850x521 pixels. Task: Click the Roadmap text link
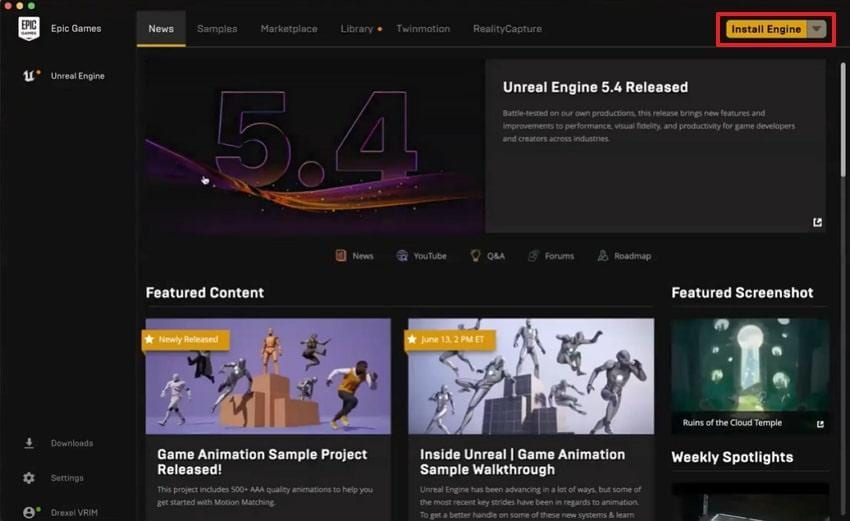(633, 256)
